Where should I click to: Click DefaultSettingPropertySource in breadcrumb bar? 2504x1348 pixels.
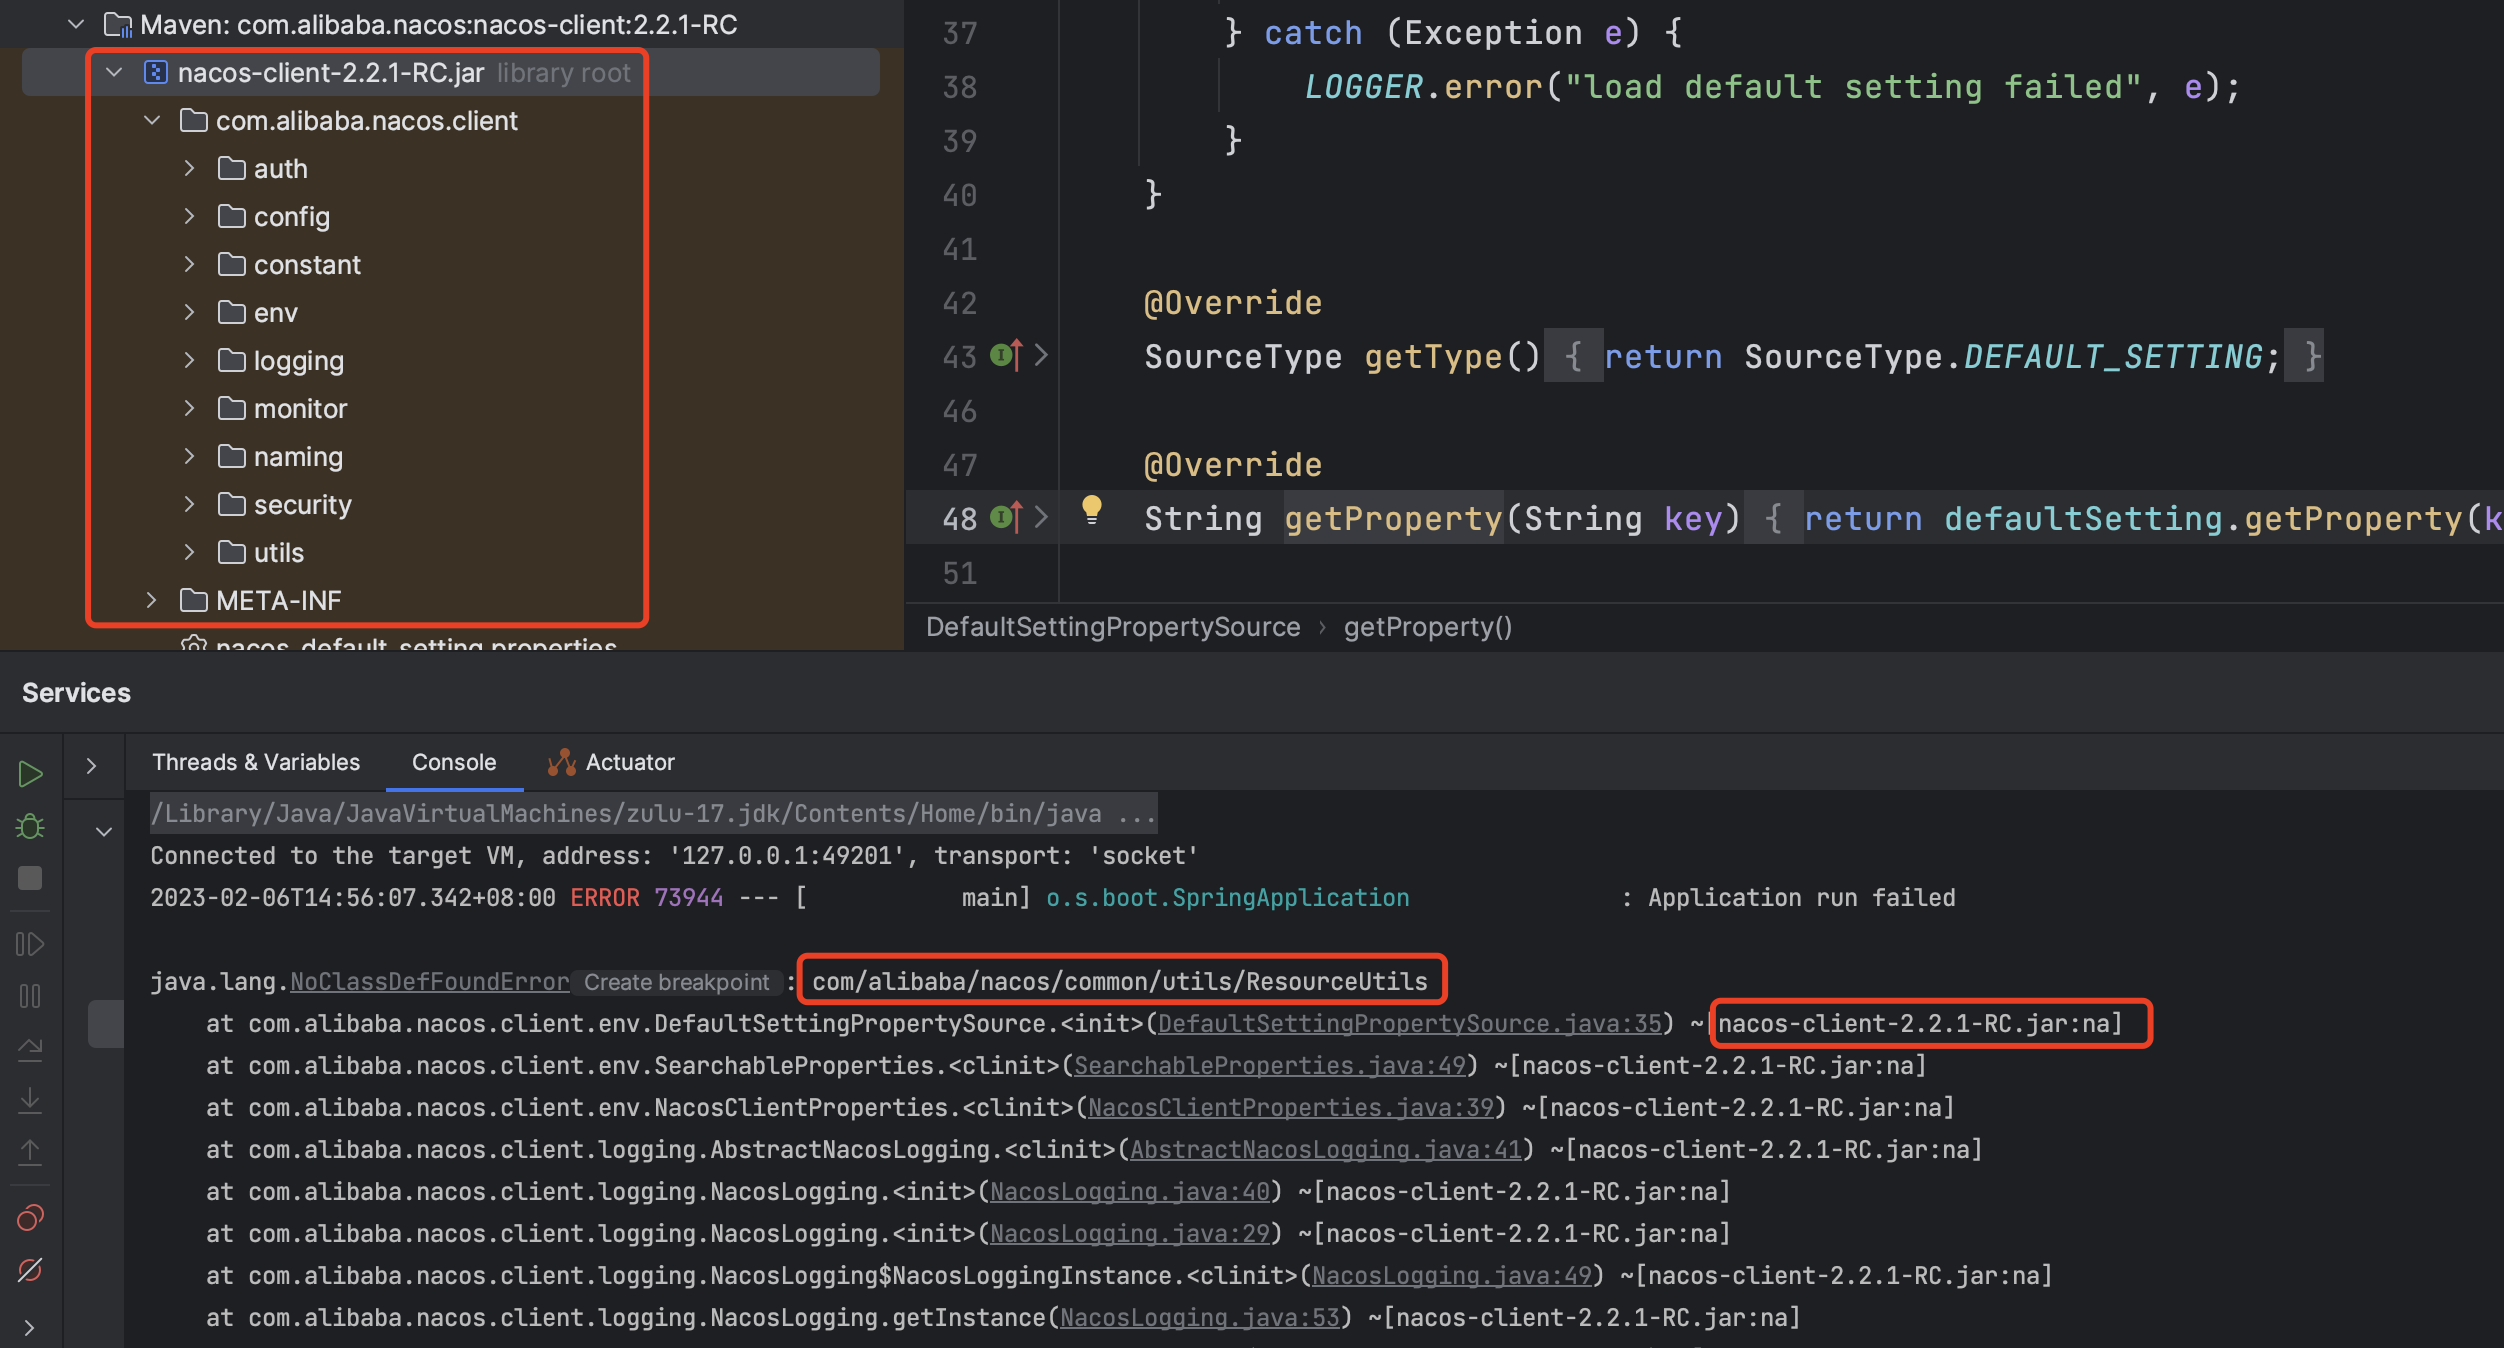coord(1112,627)
